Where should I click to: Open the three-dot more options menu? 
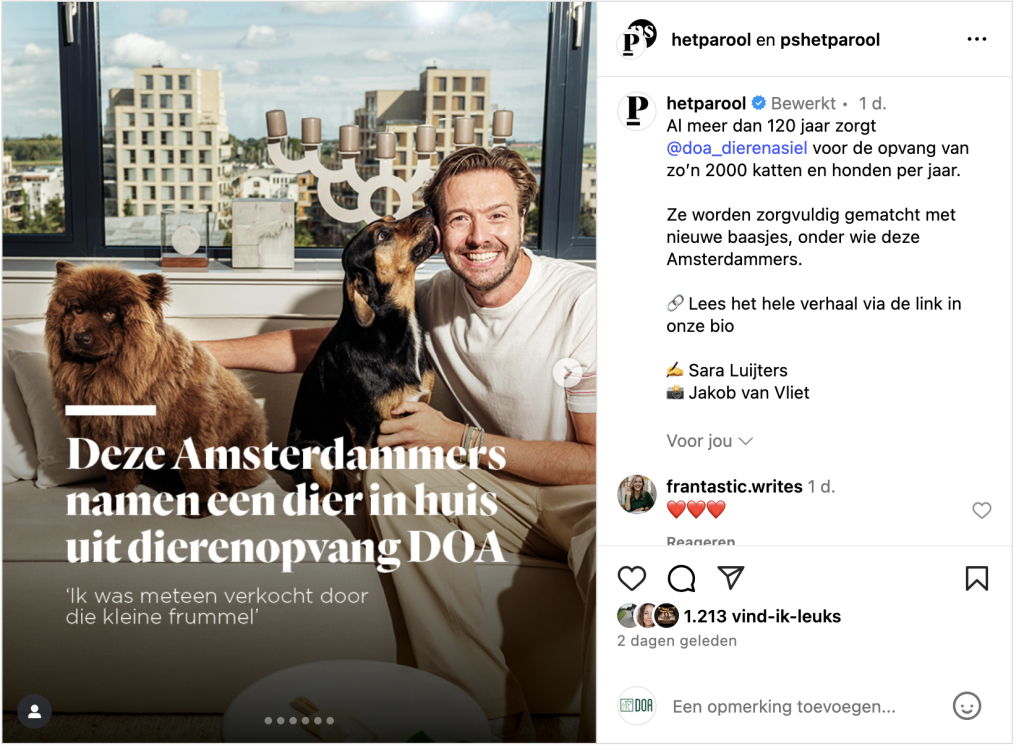976,39
